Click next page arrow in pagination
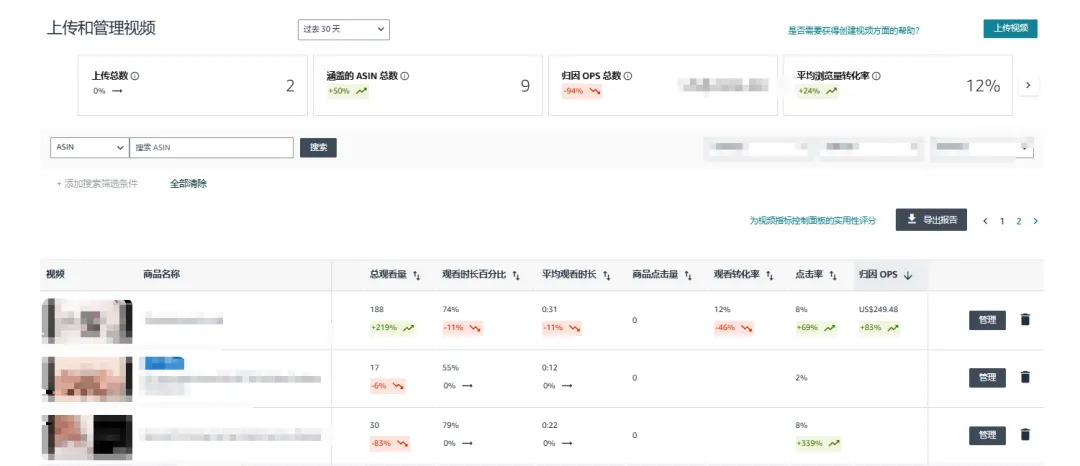This screenshot has width=1080, height=466. 1035,221
